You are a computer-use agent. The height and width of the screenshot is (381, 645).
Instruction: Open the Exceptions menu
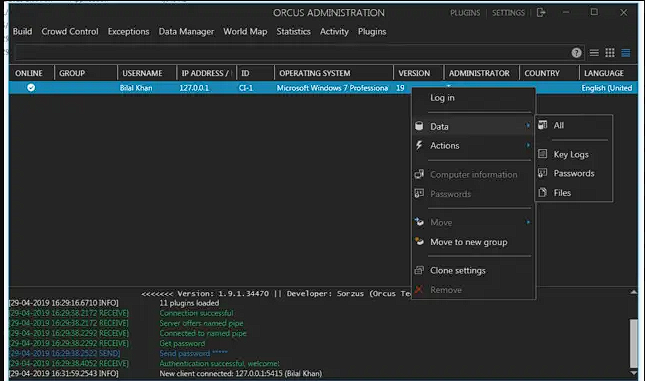point(128,31)
